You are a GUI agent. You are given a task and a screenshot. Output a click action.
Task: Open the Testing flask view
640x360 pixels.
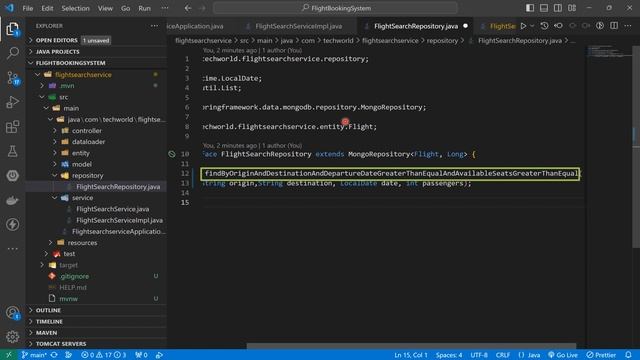pos(13,151)
